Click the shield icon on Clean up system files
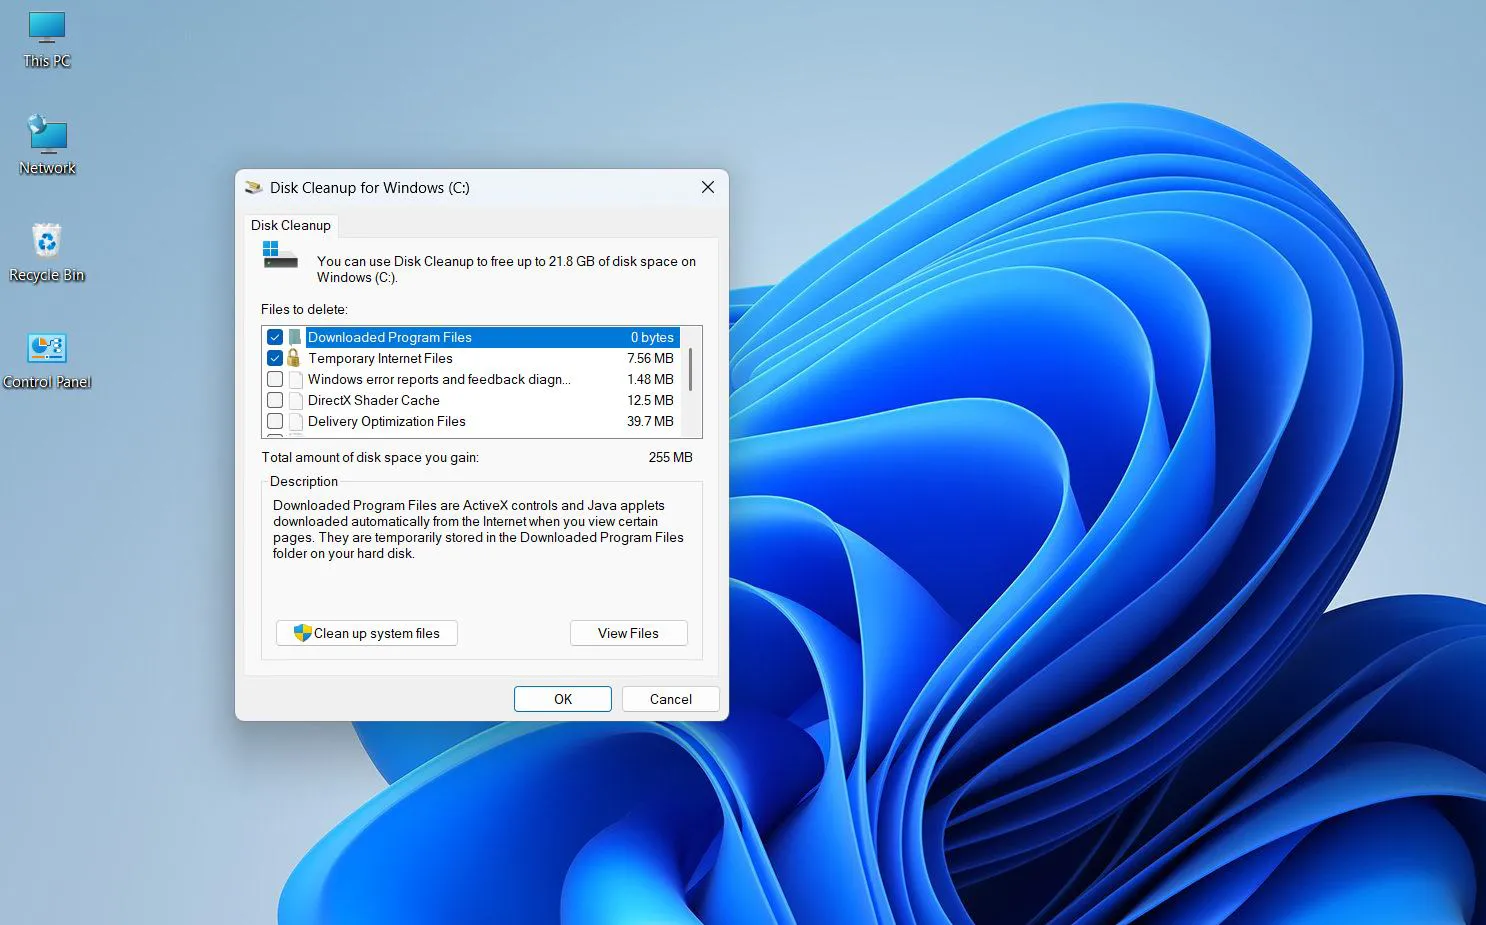The width and height of the screenshot is (1486, 925). [x=301, y=633]
